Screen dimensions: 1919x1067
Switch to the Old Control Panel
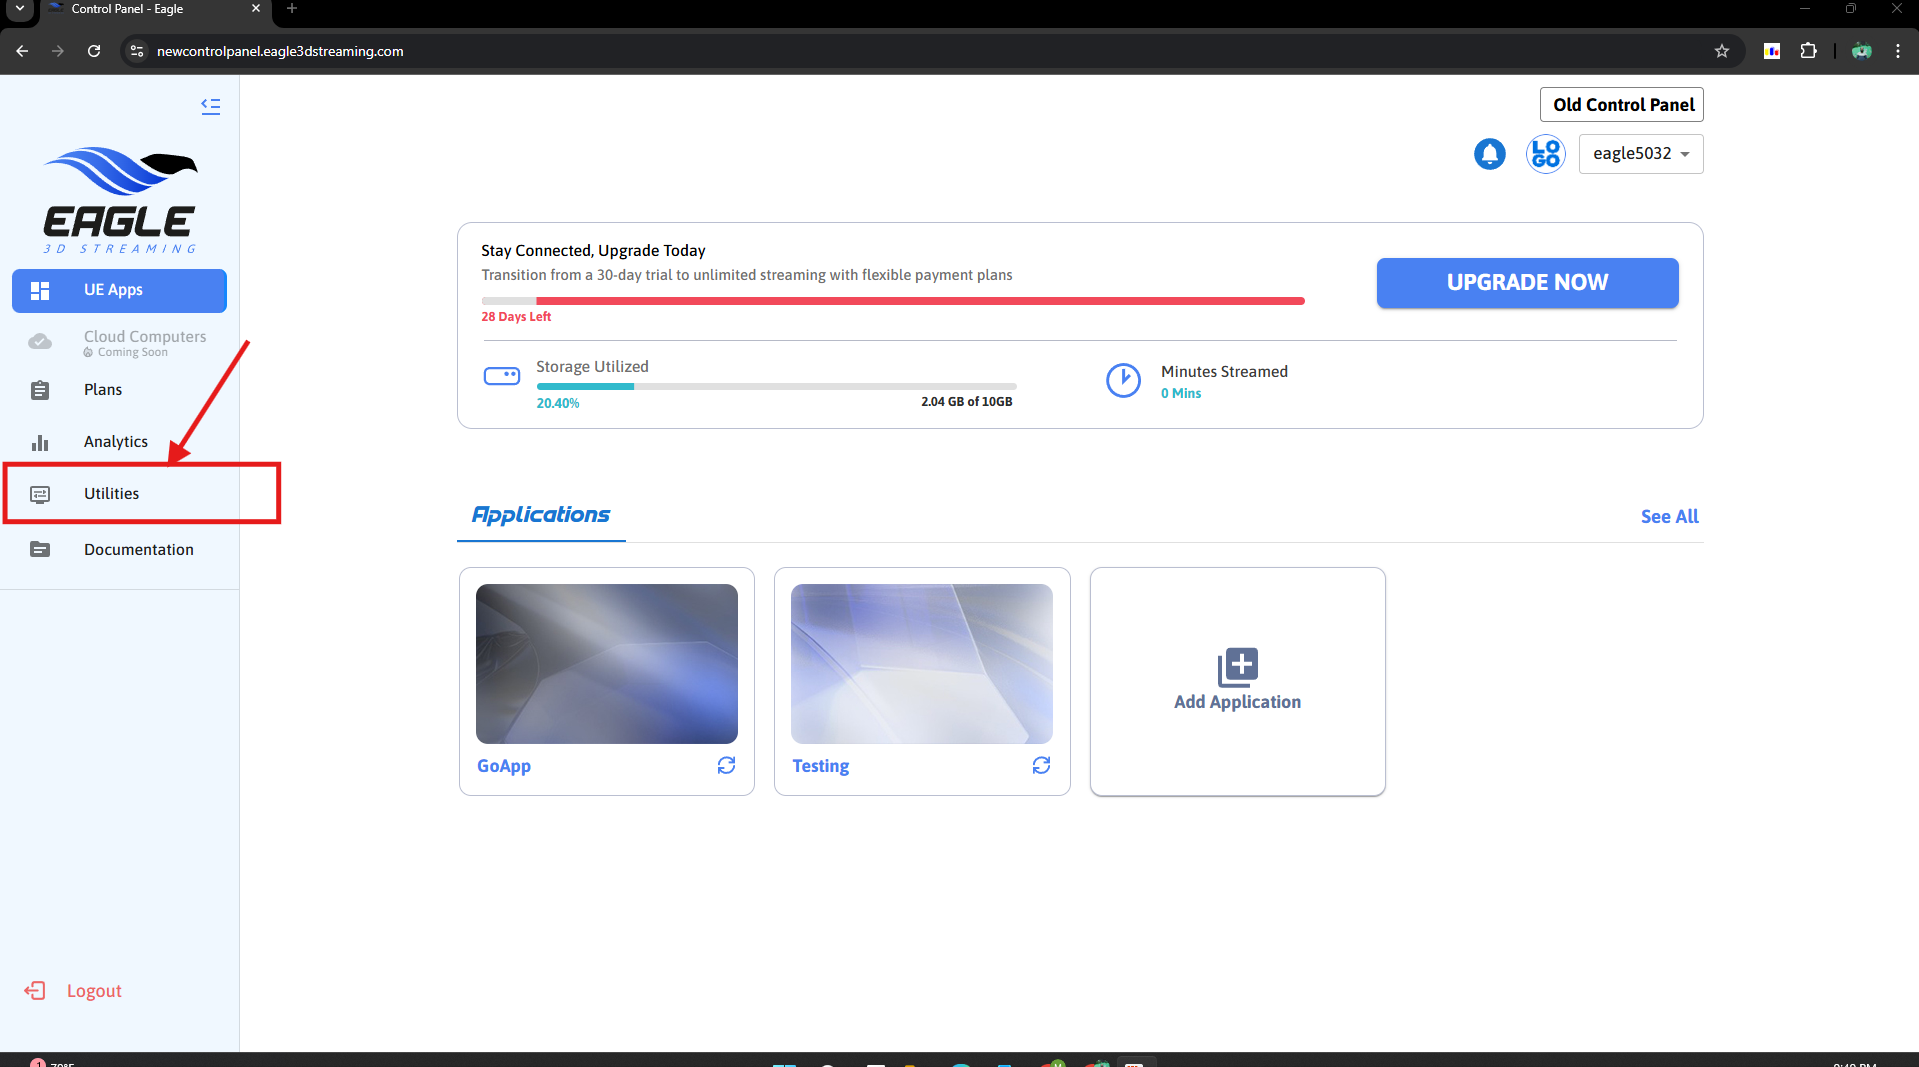click(1622, 105)
